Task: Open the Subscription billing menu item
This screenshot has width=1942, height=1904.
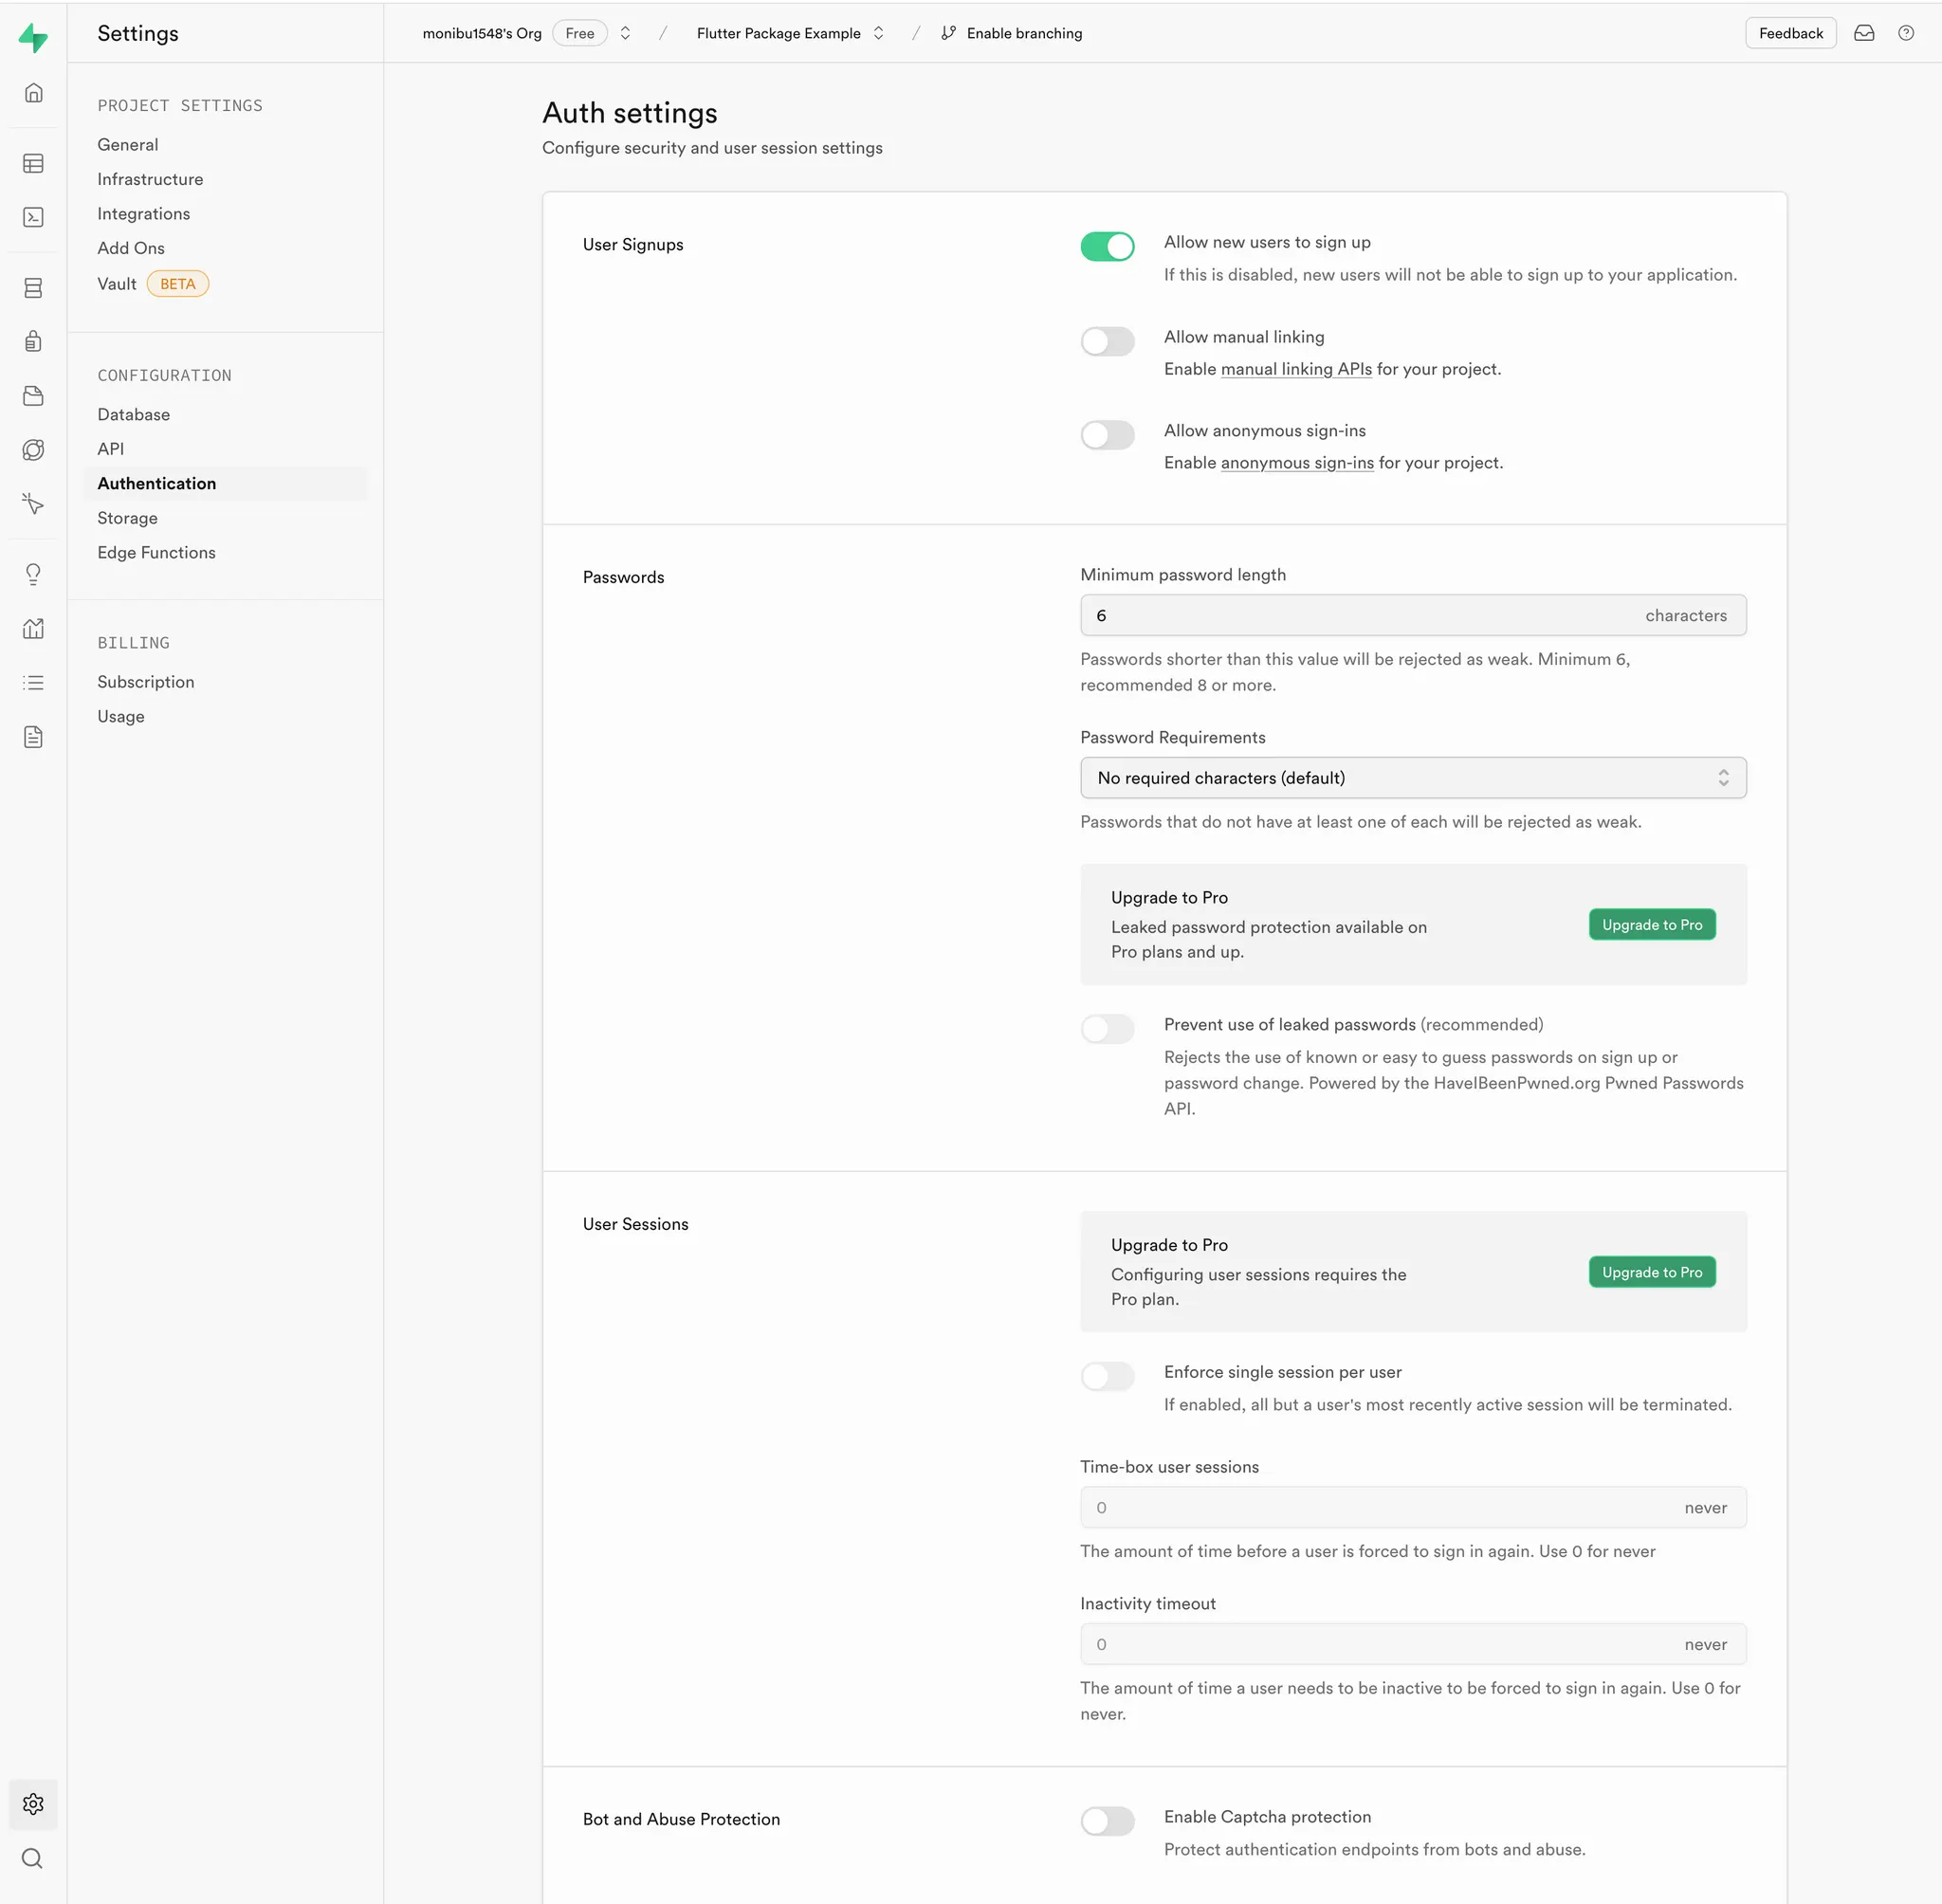Action: click(x=146, y=682)
